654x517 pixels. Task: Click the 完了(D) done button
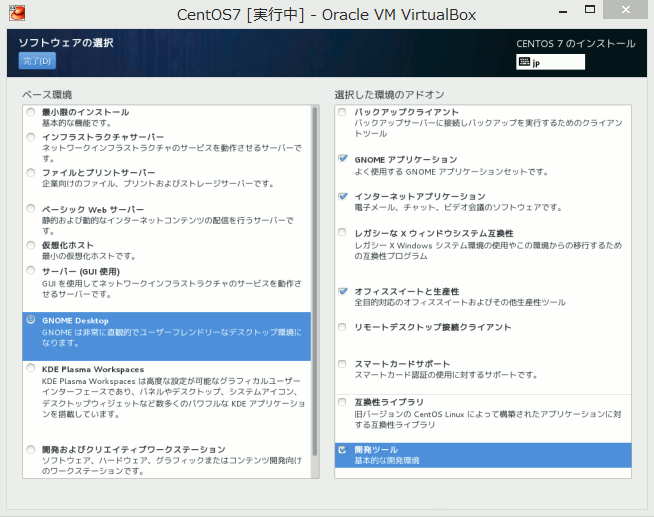[x=37, y=62]
